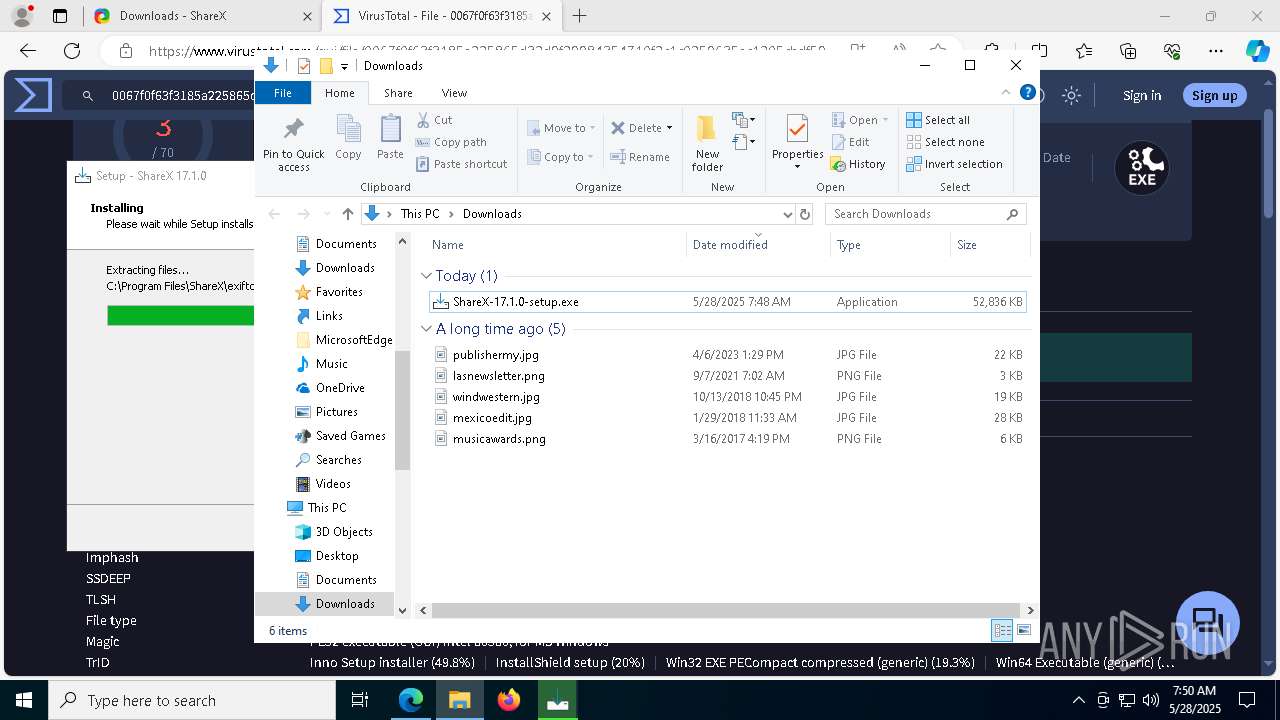Click Paste shortcut command
The height and width of the screenshot is (720, 1280).
[461, 164]
